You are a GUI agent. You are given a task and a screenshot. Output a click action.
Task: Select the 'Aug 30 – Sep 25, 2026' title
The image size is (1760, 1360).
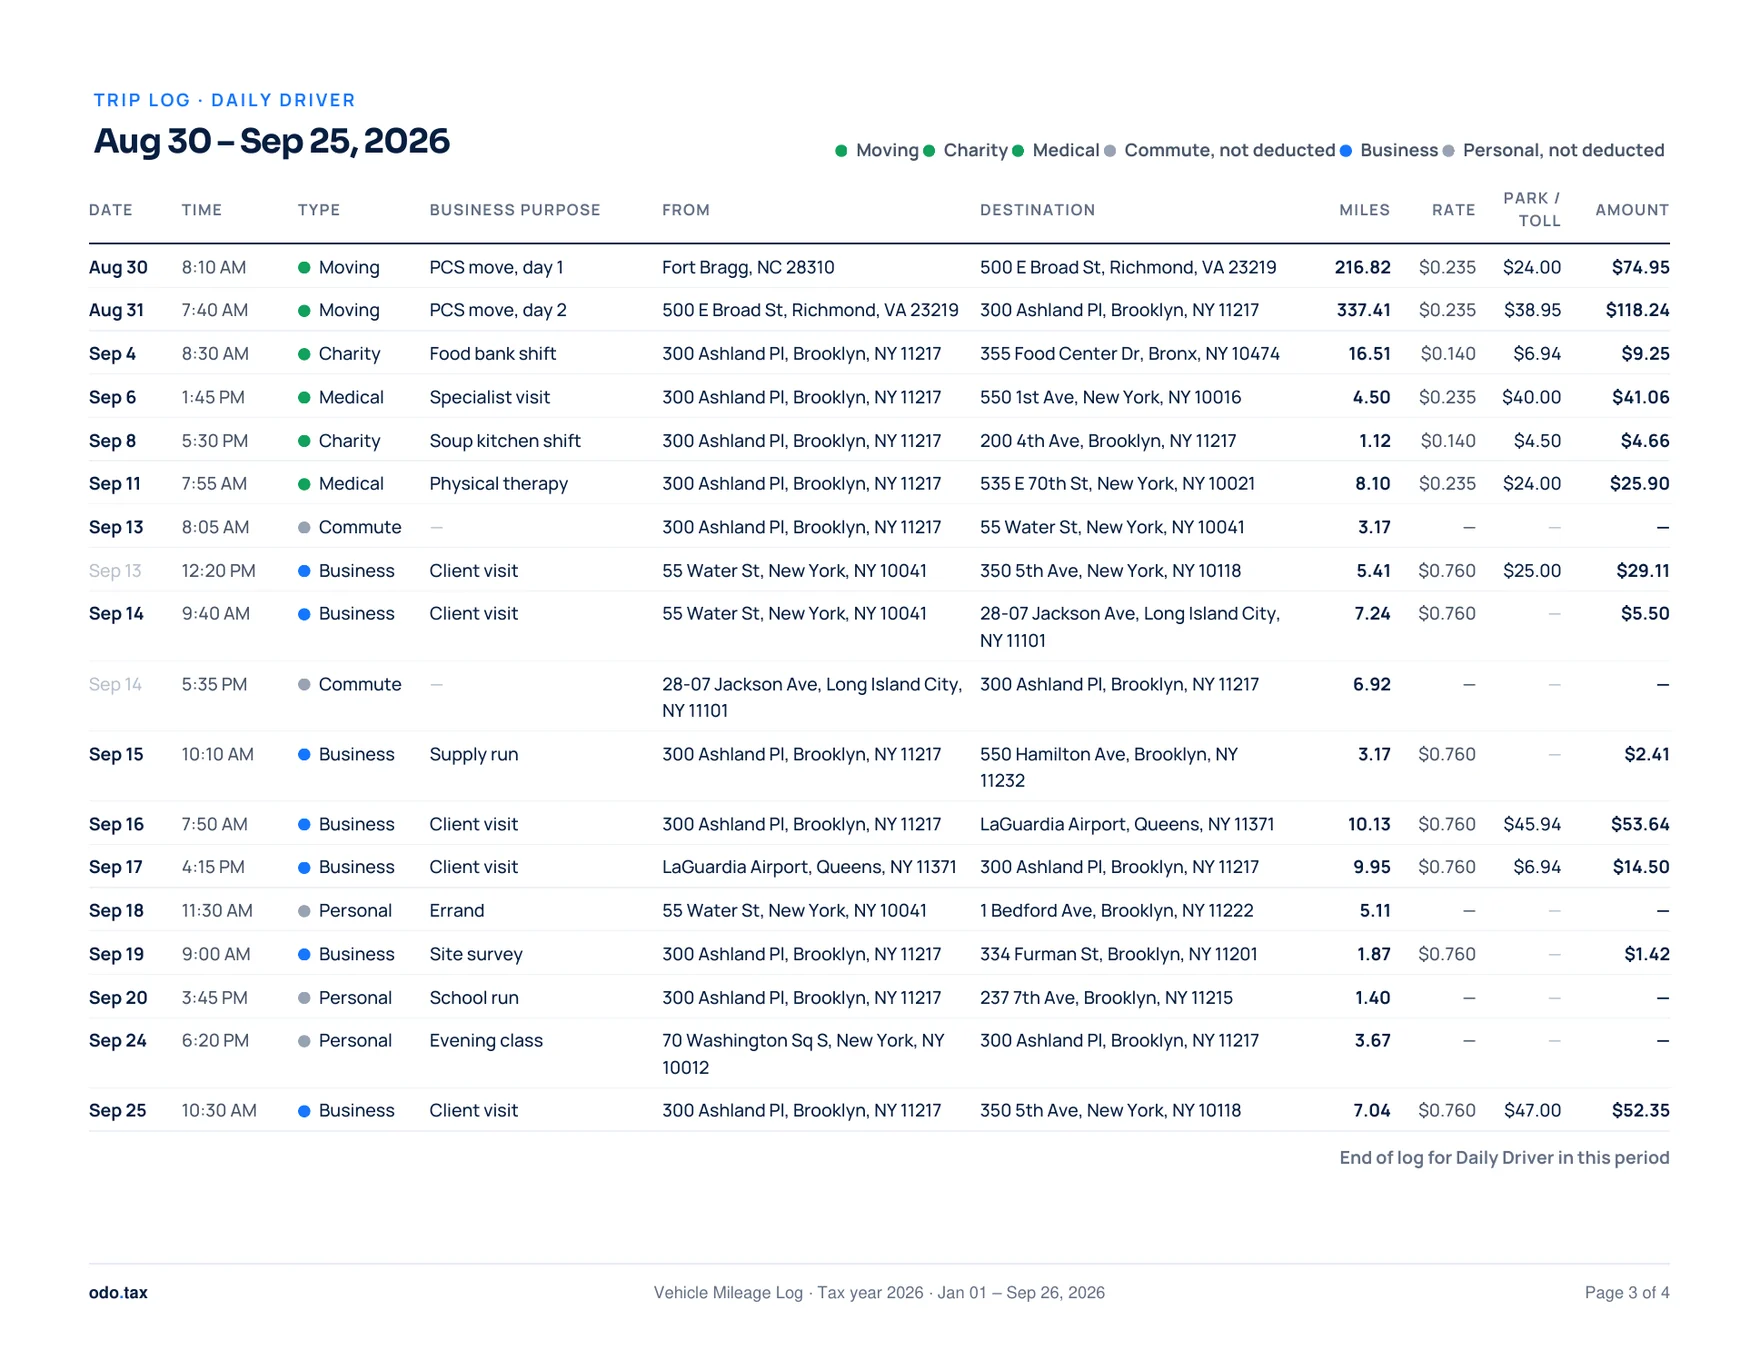coord(272,141)
